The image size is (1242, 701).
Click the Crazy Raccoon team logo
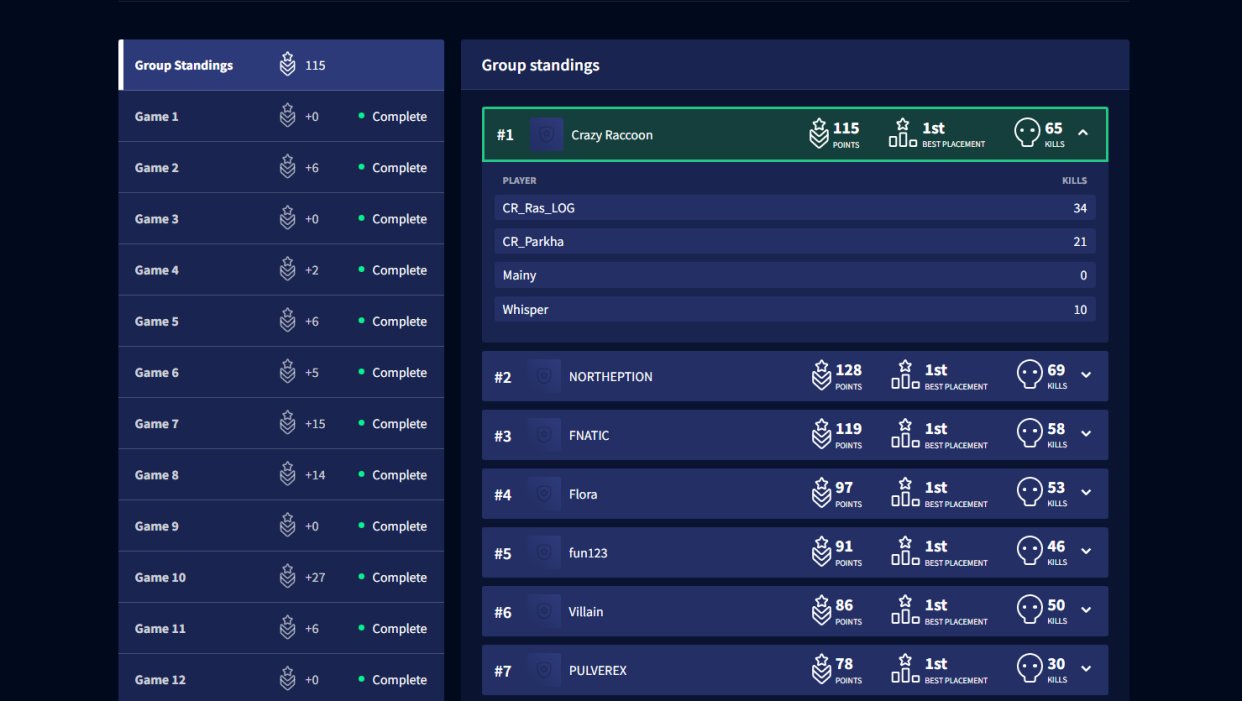point(547,134)
